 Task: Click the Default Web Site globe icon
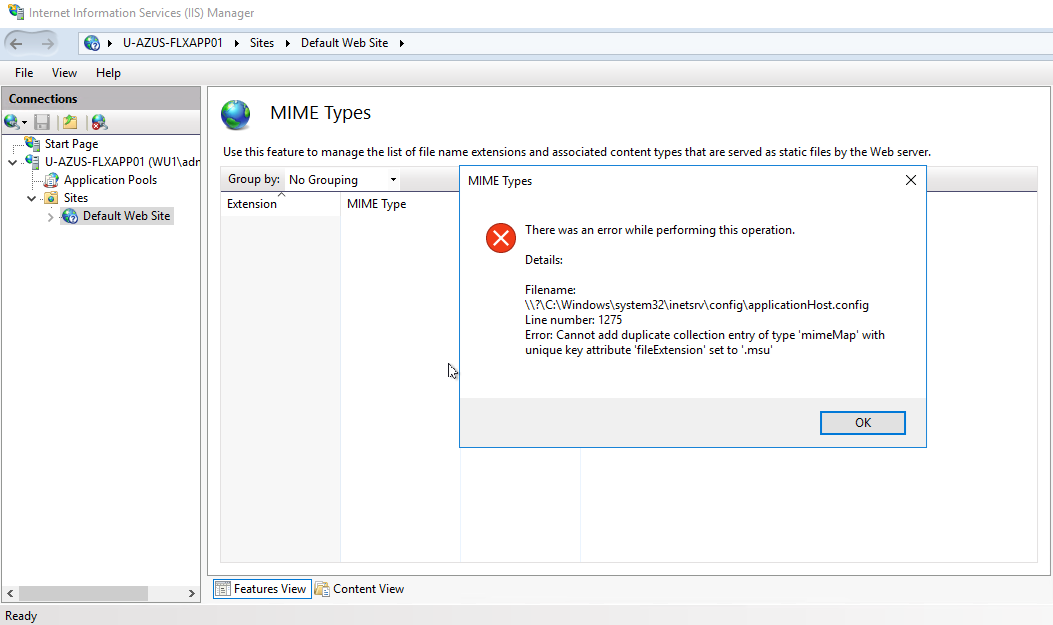click(x=70, y=216)
